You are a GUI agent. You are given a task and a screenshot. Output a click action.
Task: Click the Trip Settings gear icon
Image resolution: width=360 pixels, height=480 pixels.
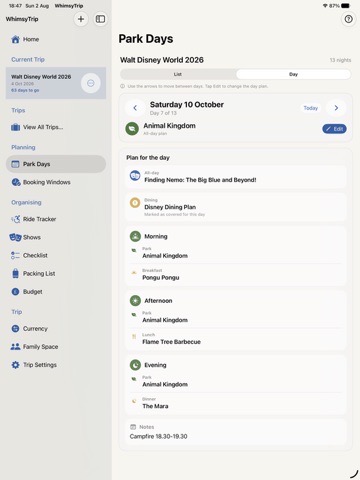tap(15, 365)
